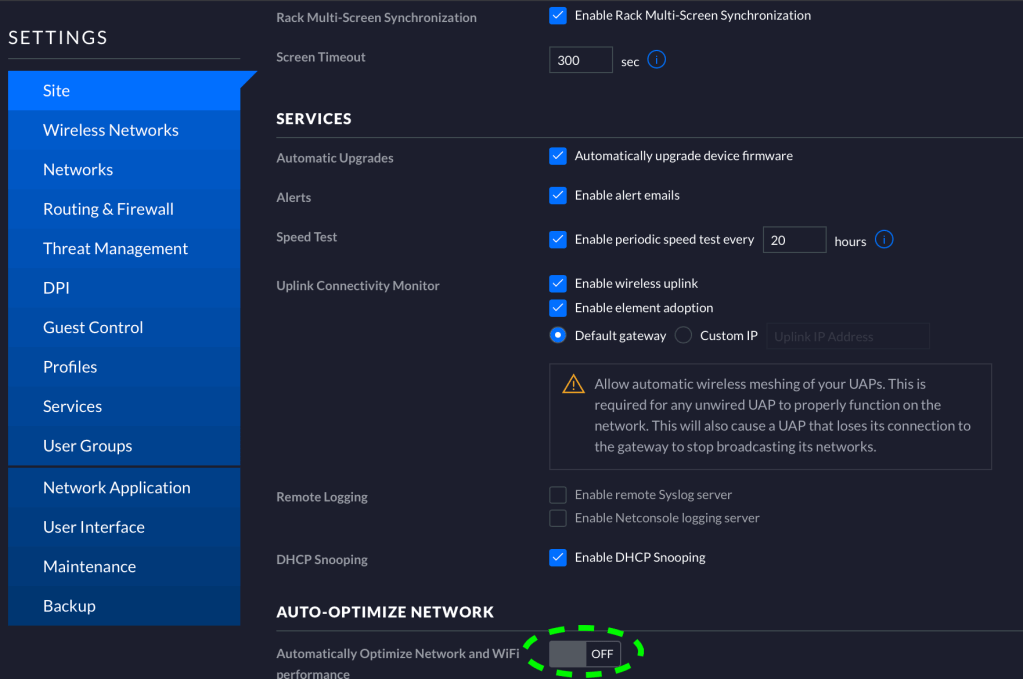The image size is (1023, 679).
Task: Check Enable remote Syslog server
Action: coord(558,495)
